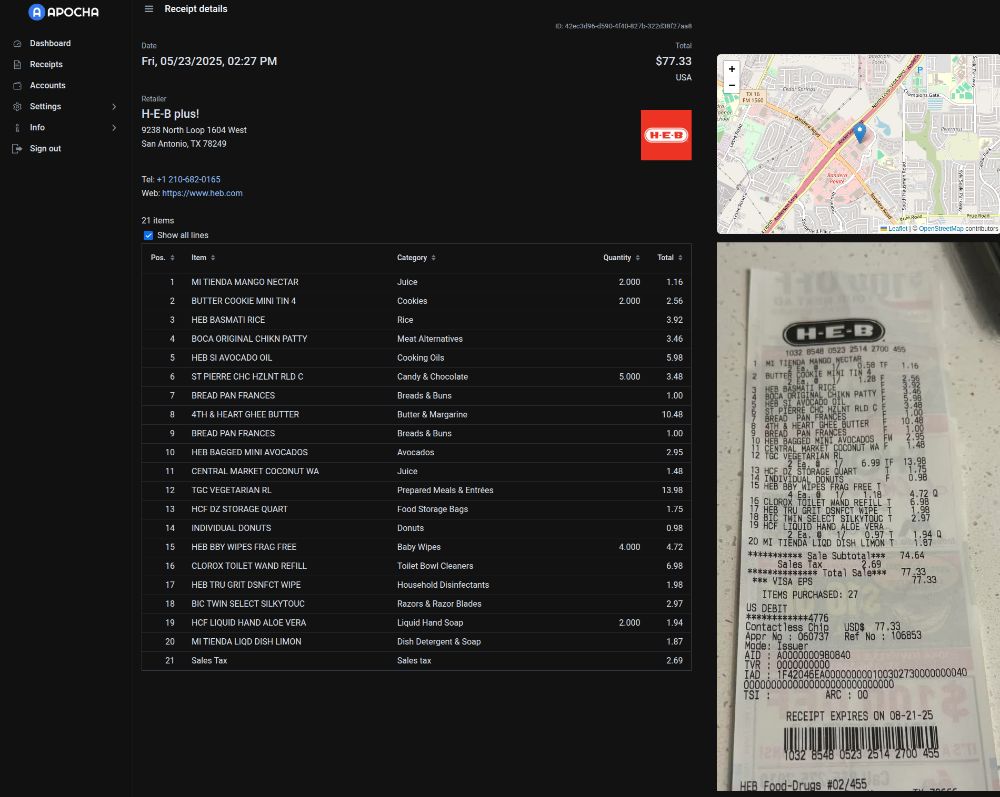Click INDIVIDUAL DONUTS item
Image resolution: width=1000 pixels, height=797 pixels.
tap(231, 528)
